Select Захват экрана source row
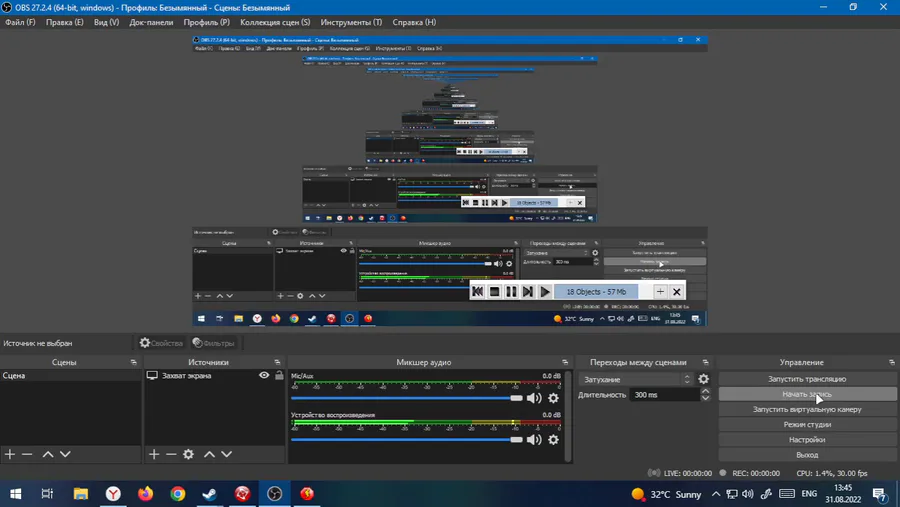900x507 pixels. [214, 376]
